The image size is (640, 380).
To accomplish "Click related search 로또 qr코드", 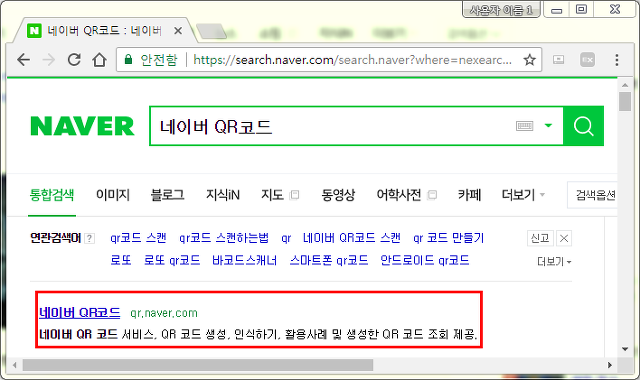I will tap(172, 260).
